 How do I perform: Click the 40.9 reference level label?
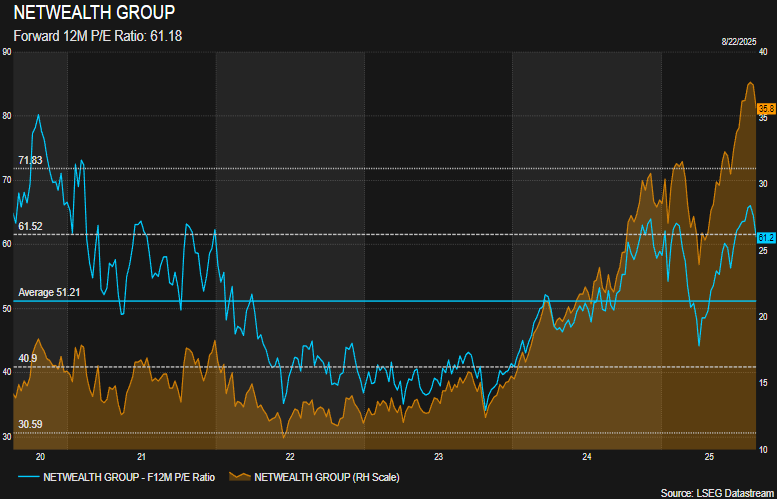pos(28,358)
